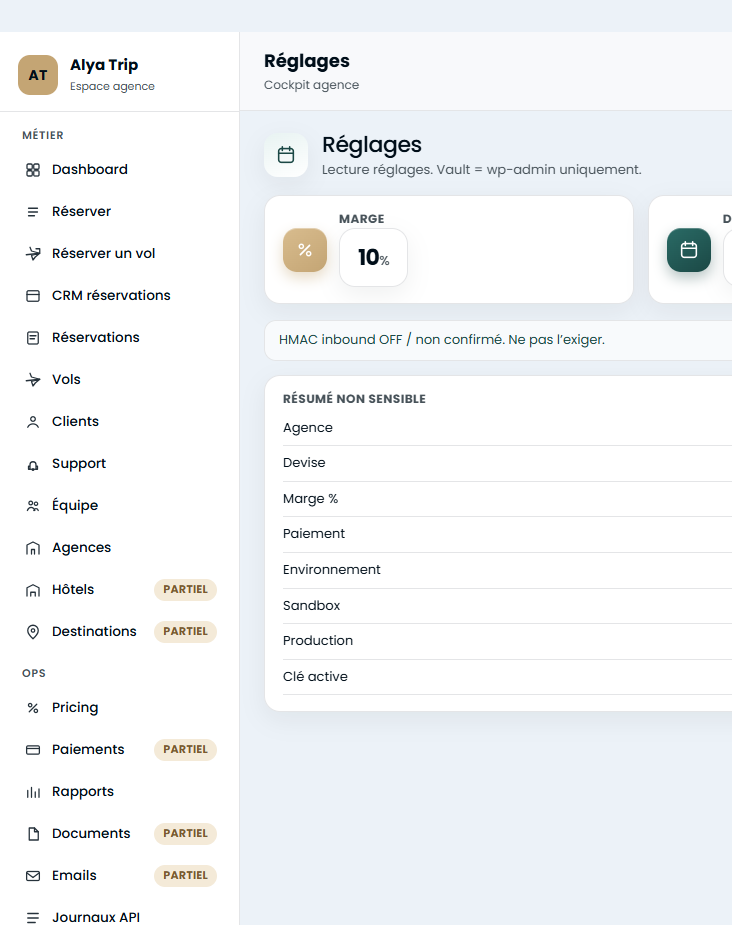Click the Production summary row
This screenshot has width=732, height=925.
click(x=507, y=641)
